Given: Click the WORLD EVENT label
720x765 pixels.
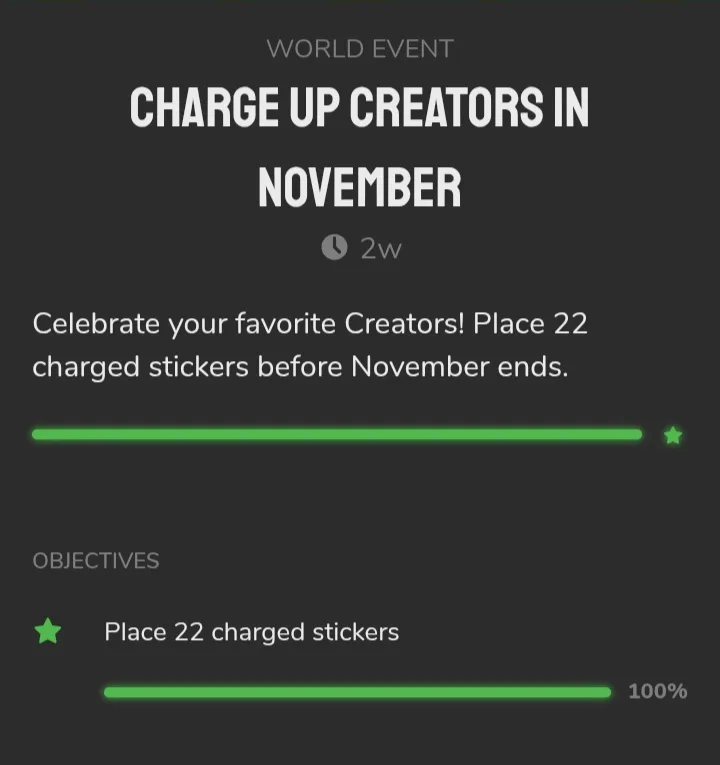Looking at the screenshot, I should [360, 48].
